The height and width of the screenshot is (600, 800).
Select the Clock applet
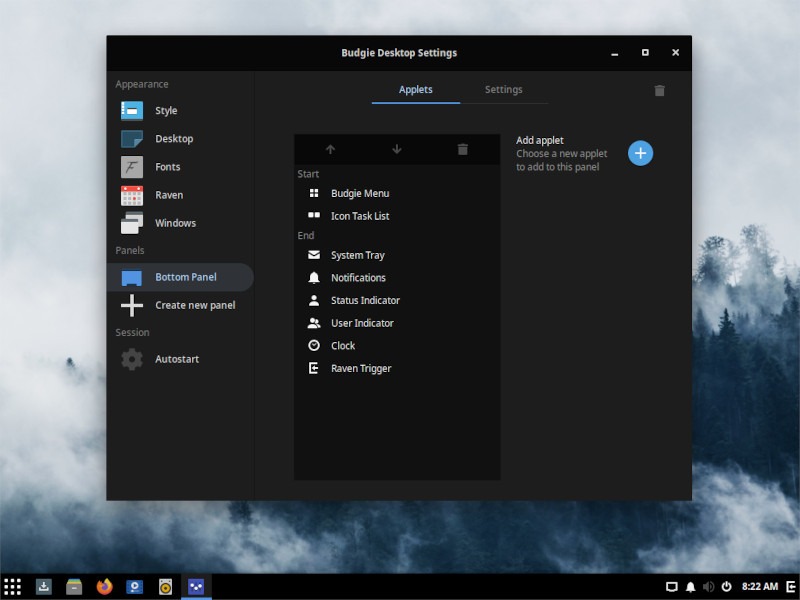(343, 345)
